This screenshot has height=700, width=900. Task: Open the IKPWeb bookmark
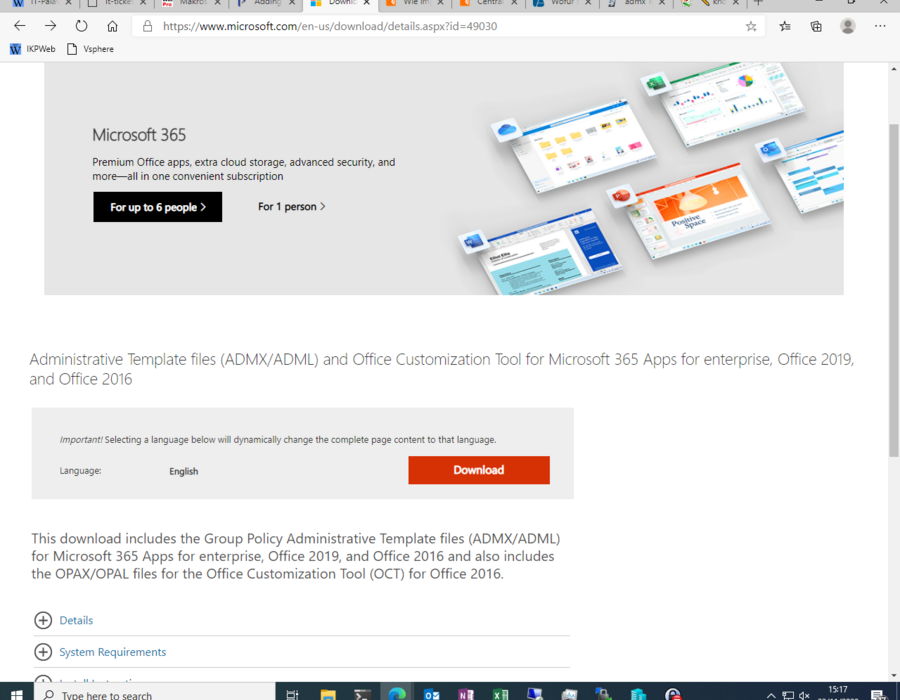click(x=33, y=49)
